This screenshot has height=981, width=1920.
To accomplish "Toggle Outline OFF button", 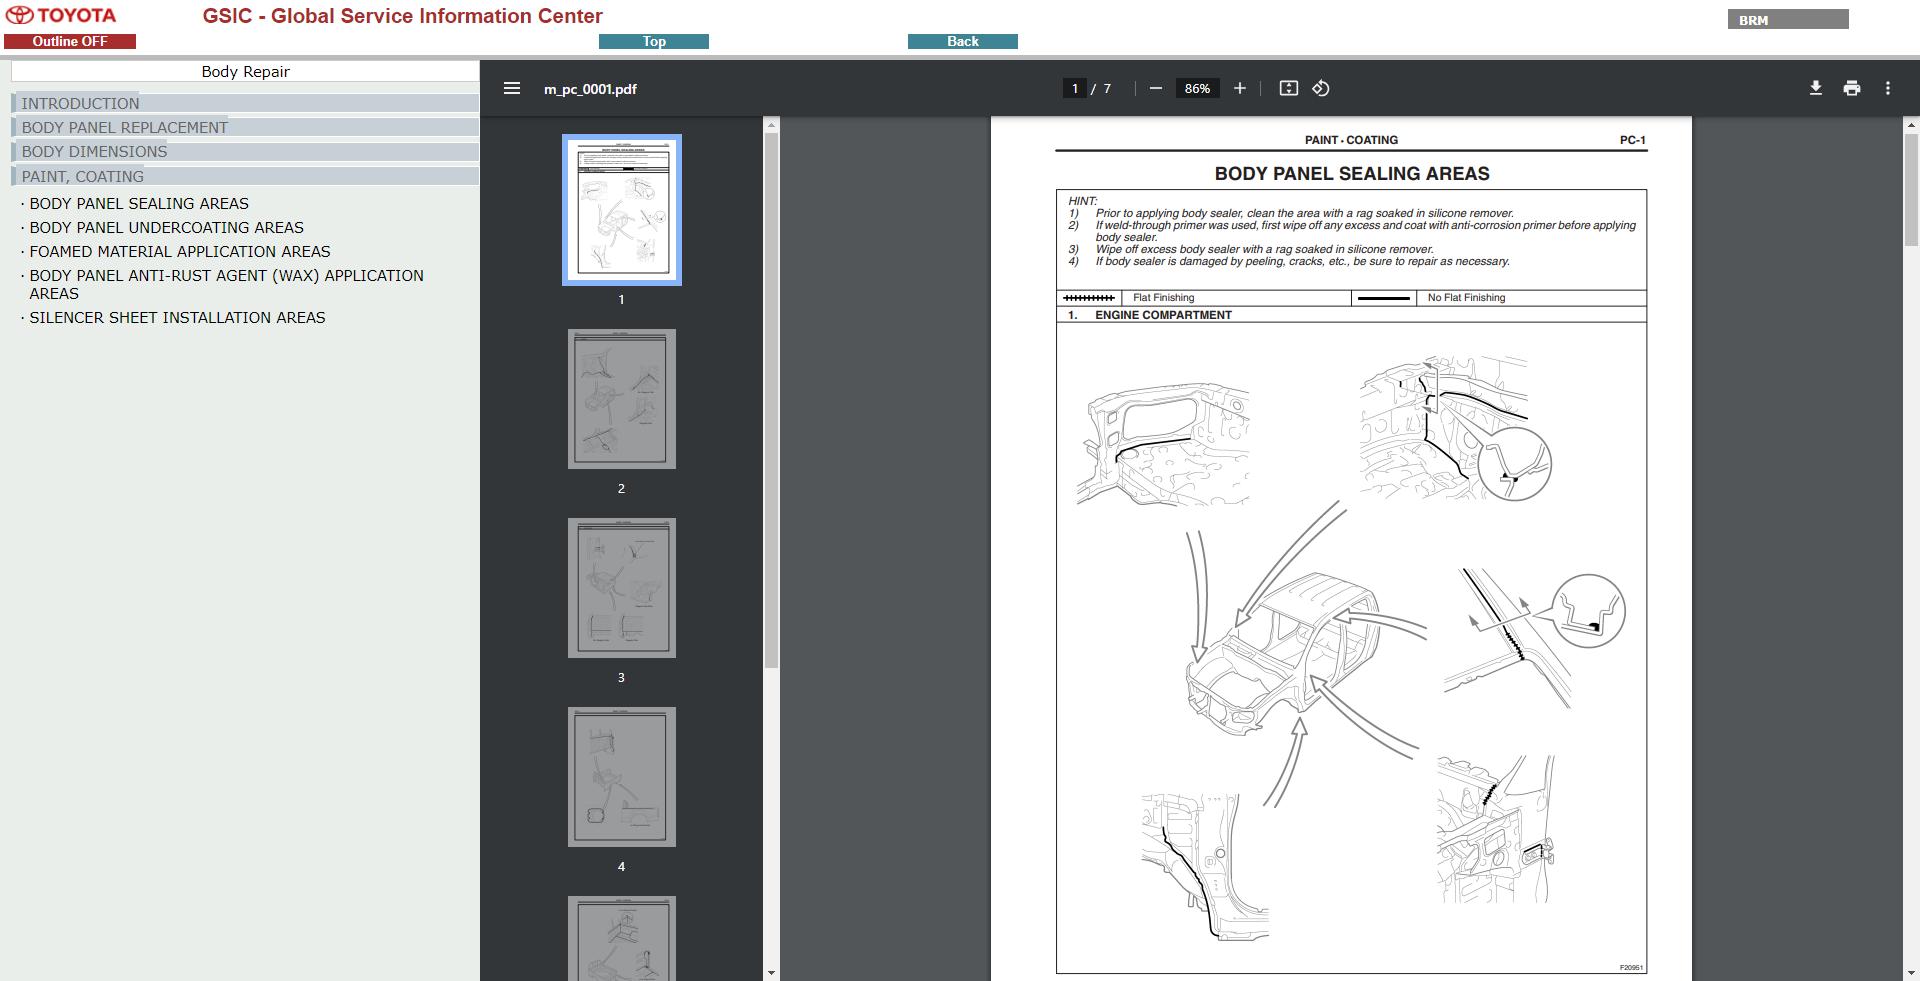I will (70, 41).
